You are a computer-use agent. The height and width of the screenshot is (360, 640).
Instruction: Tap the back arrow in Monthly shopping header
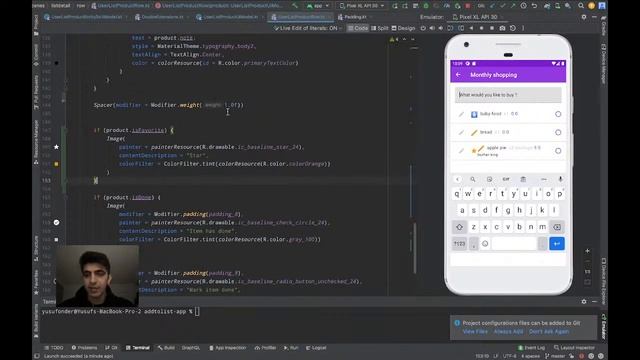(x=458, y=75)
